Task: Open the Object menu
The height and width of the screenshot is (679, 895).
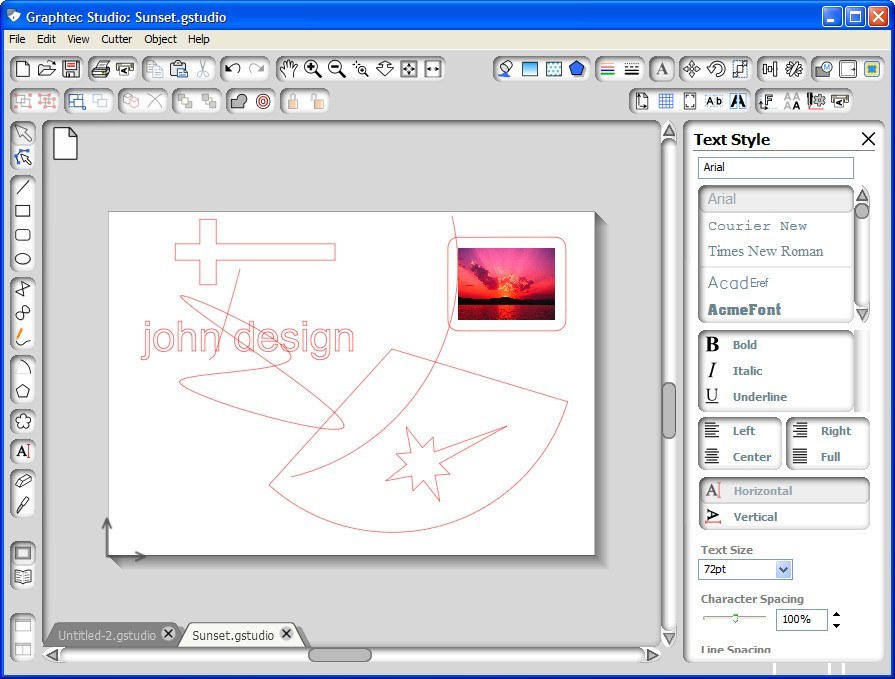Action: click(160, 39)
